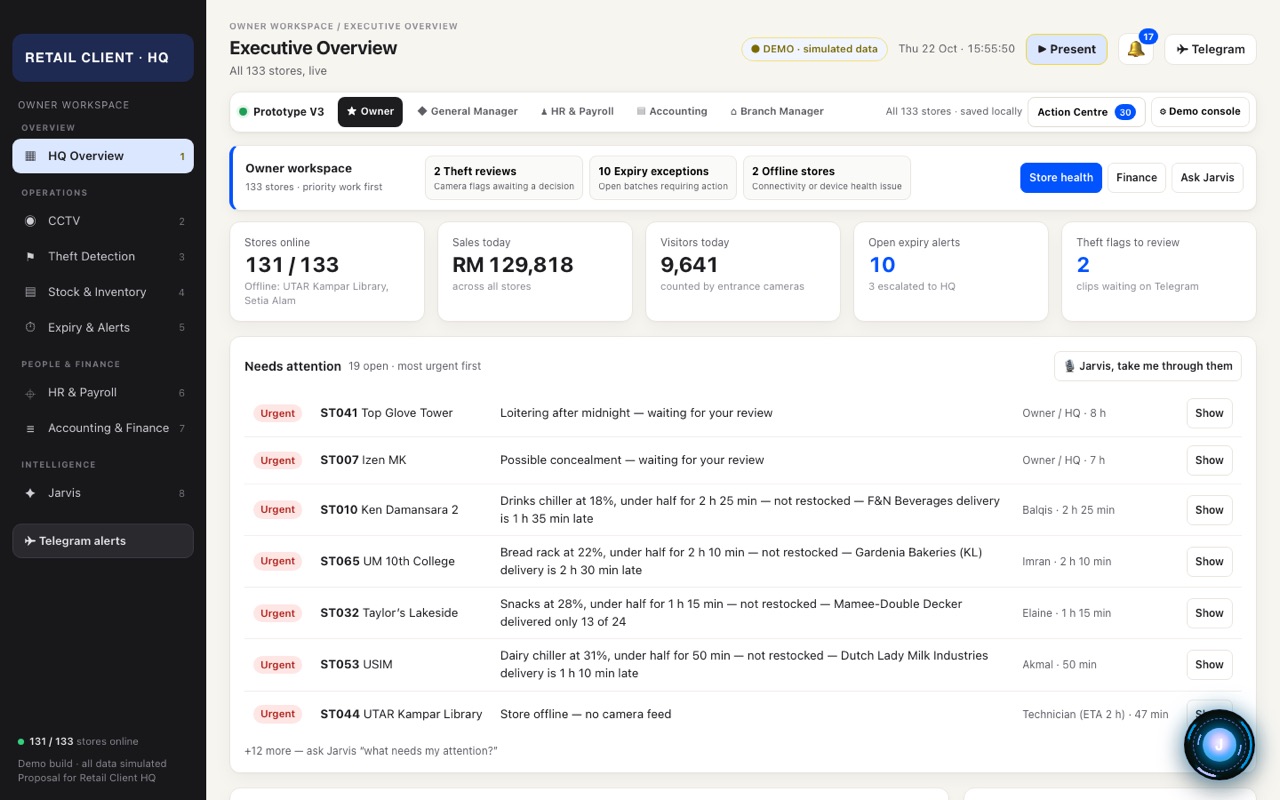
Task: Switch to the Finance view
Action: click(x=1137, y=178)
